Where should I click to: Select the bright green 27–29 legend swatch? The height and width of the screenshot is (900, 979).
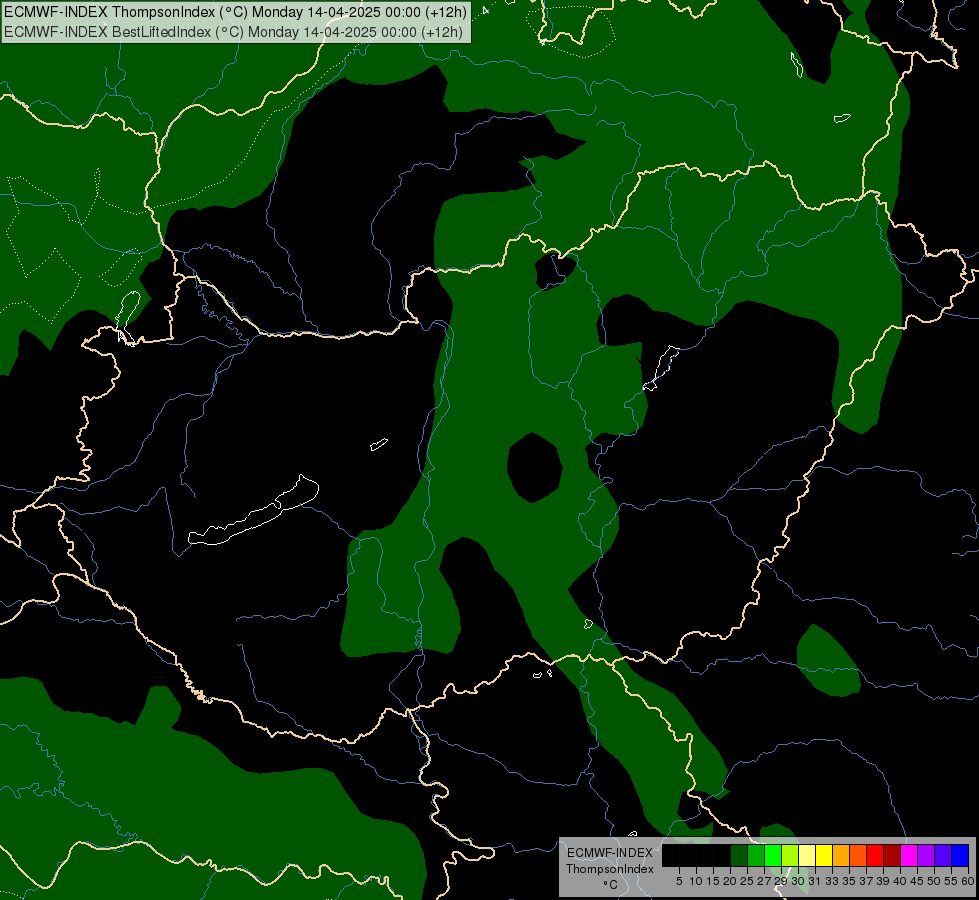[x=773, y=855]
